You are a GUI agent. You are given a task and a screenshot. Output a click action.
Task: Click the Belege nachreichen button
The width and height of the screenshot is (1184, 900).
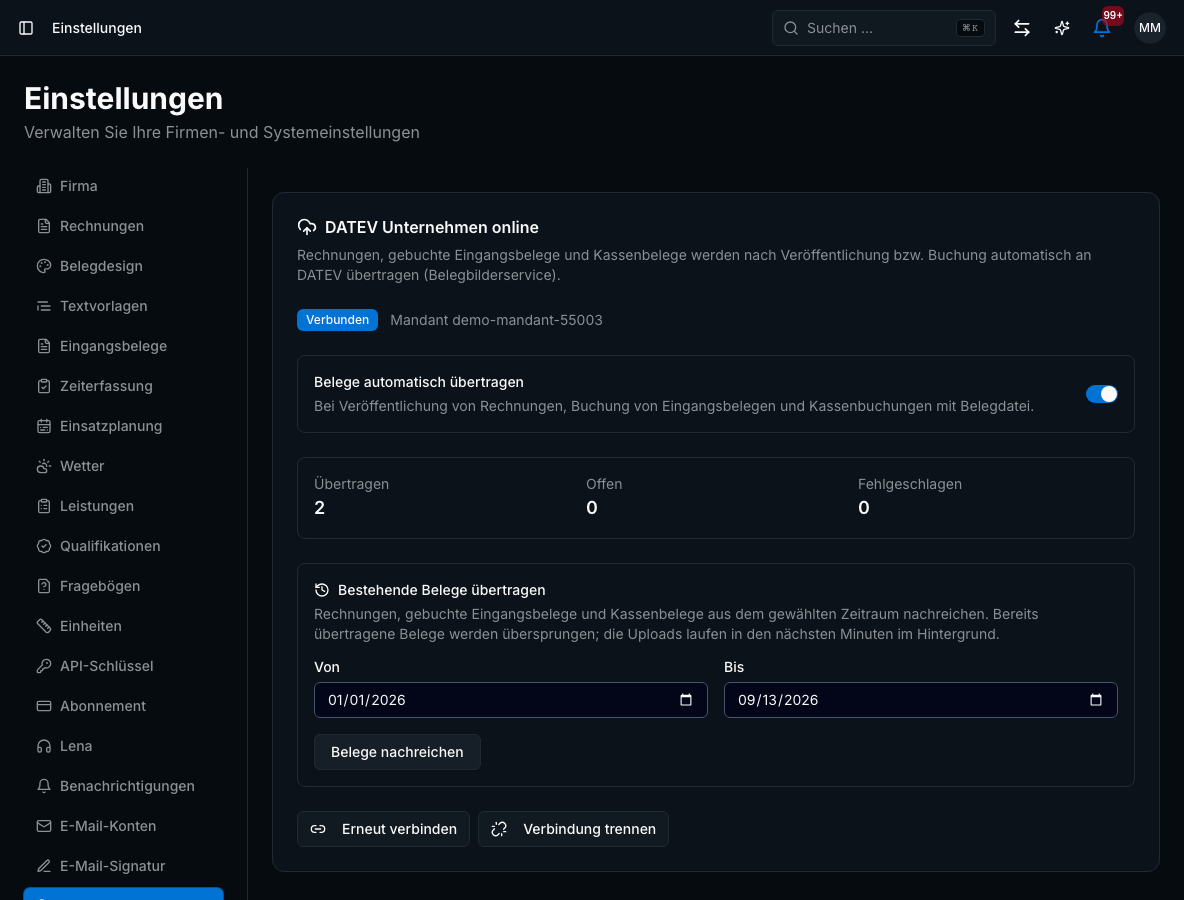click(x=397, y=752)
